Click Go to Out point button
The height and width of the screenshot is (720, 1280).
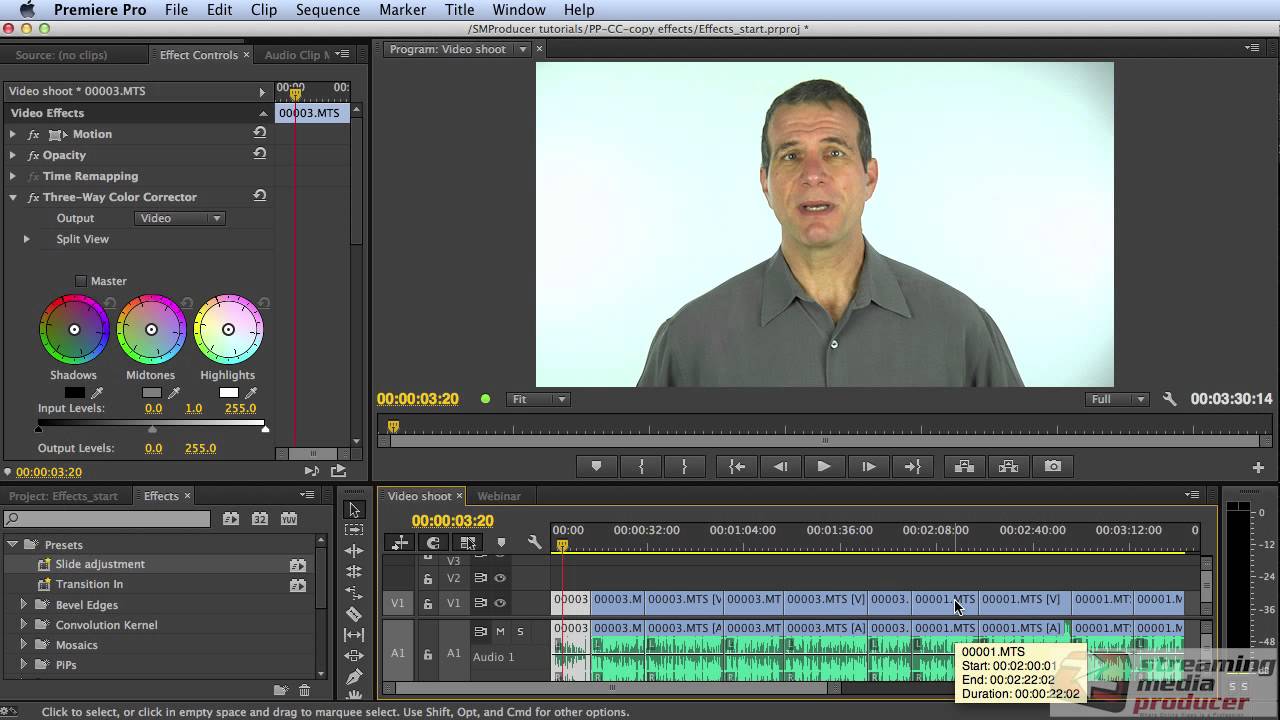(x=913, y=466)
